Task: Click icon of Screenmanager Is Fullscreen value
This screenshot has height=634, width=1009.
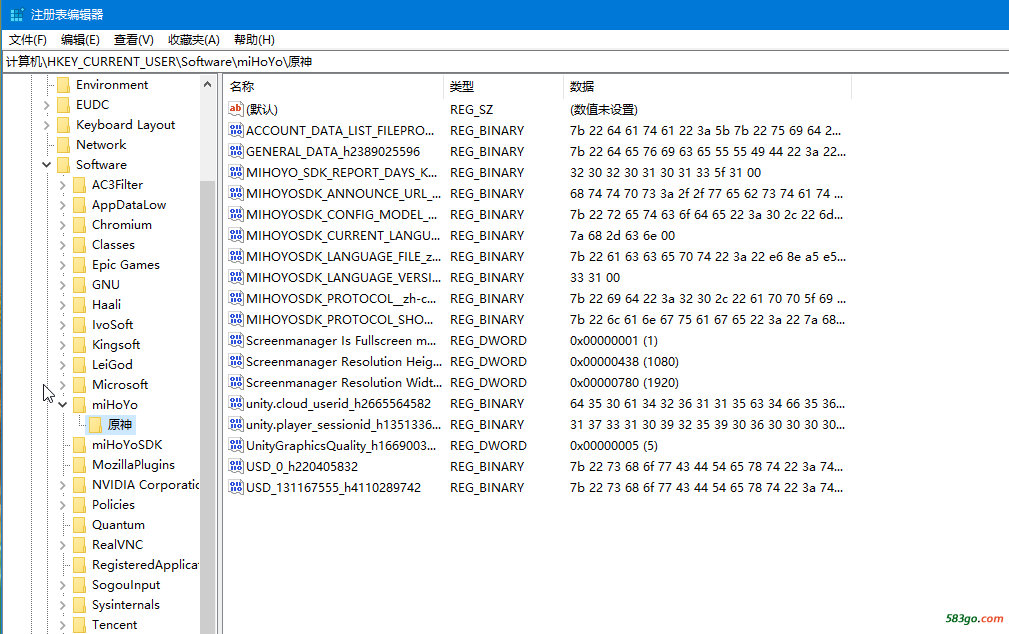Action: [236, 340]
